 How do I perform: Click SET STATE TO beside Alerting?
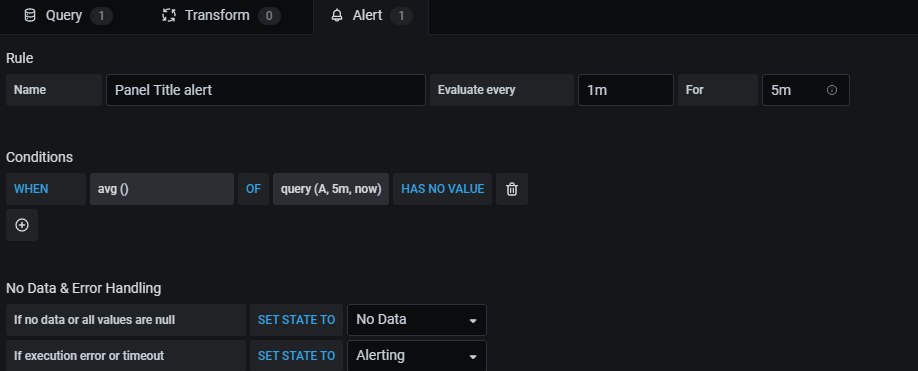tap(296, 356)
